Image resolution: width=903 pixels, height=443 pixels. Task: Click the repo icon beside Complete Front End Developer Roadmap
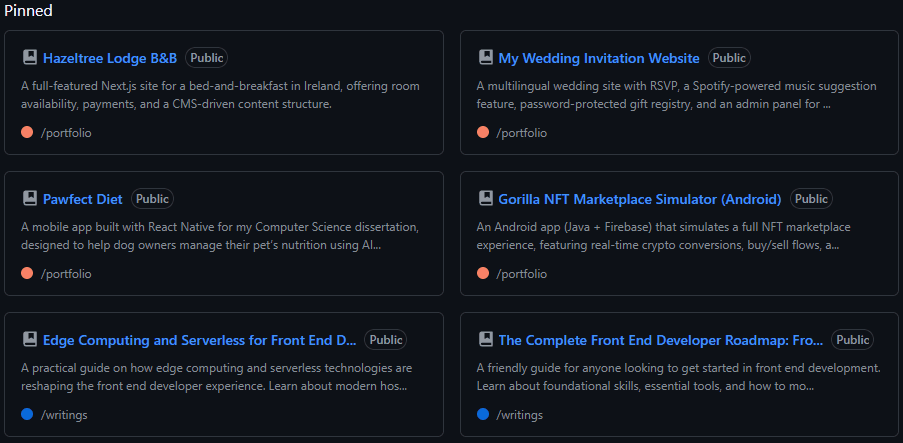point(485,340)
